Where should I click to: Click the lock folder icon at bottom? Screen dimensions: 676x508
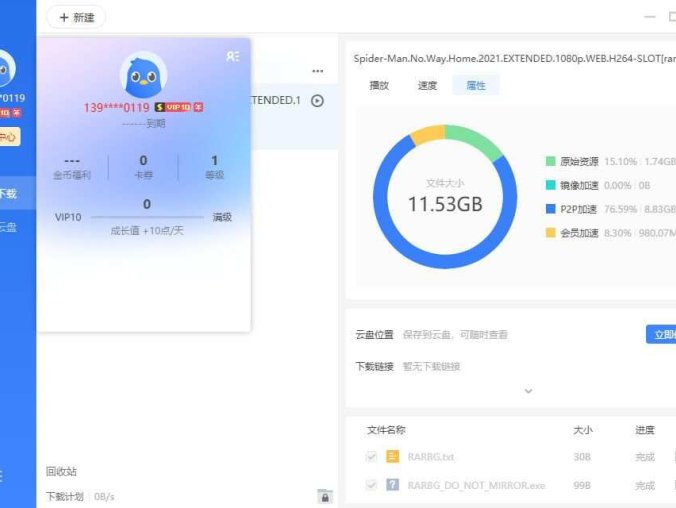325,496
